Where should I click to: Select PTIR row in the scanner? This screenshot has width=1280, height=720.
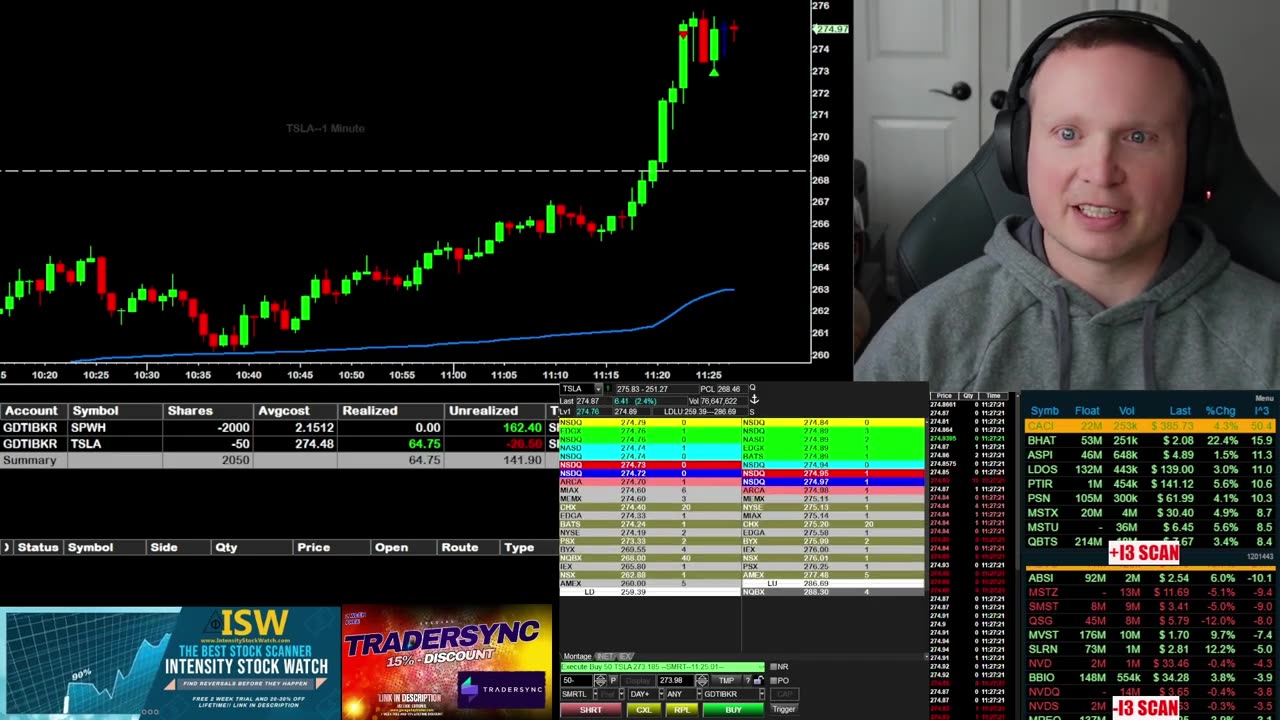point(1150,484)
